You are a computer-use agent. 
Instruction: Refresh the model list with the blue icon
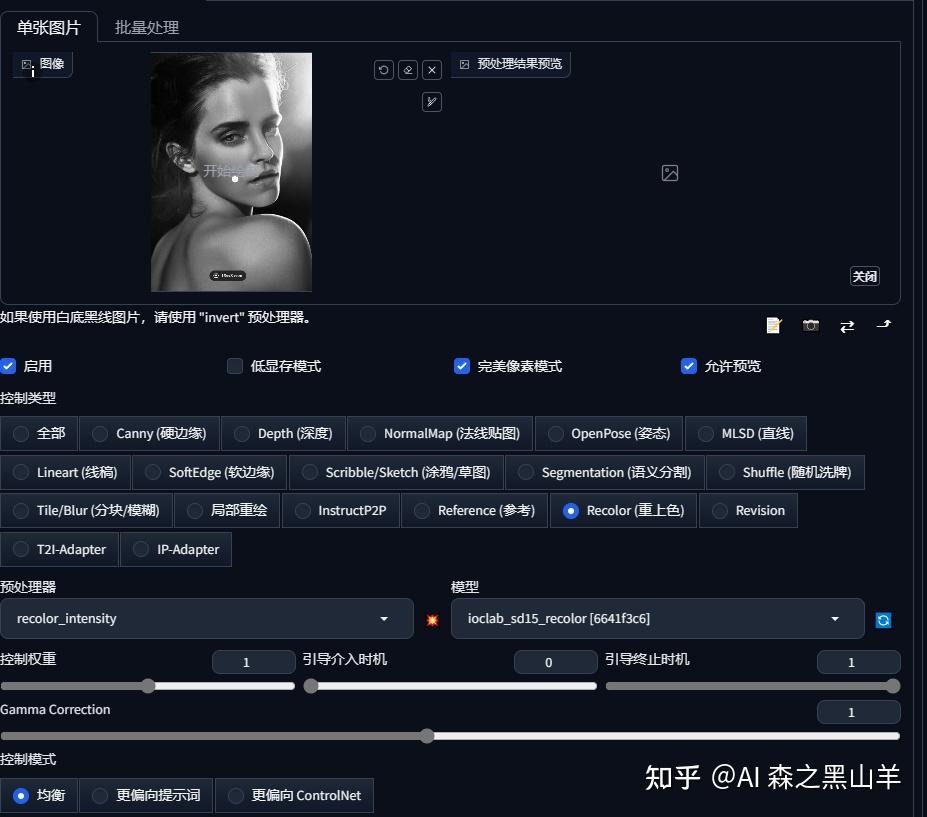click(883, 620)
